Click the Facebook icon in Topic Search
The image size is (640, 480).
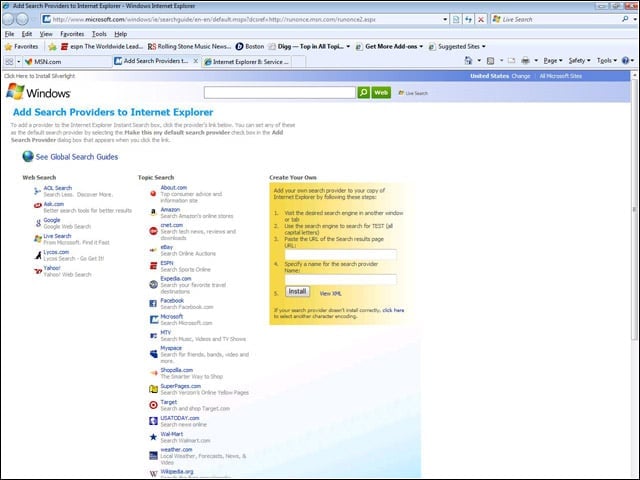coord(153,303)
